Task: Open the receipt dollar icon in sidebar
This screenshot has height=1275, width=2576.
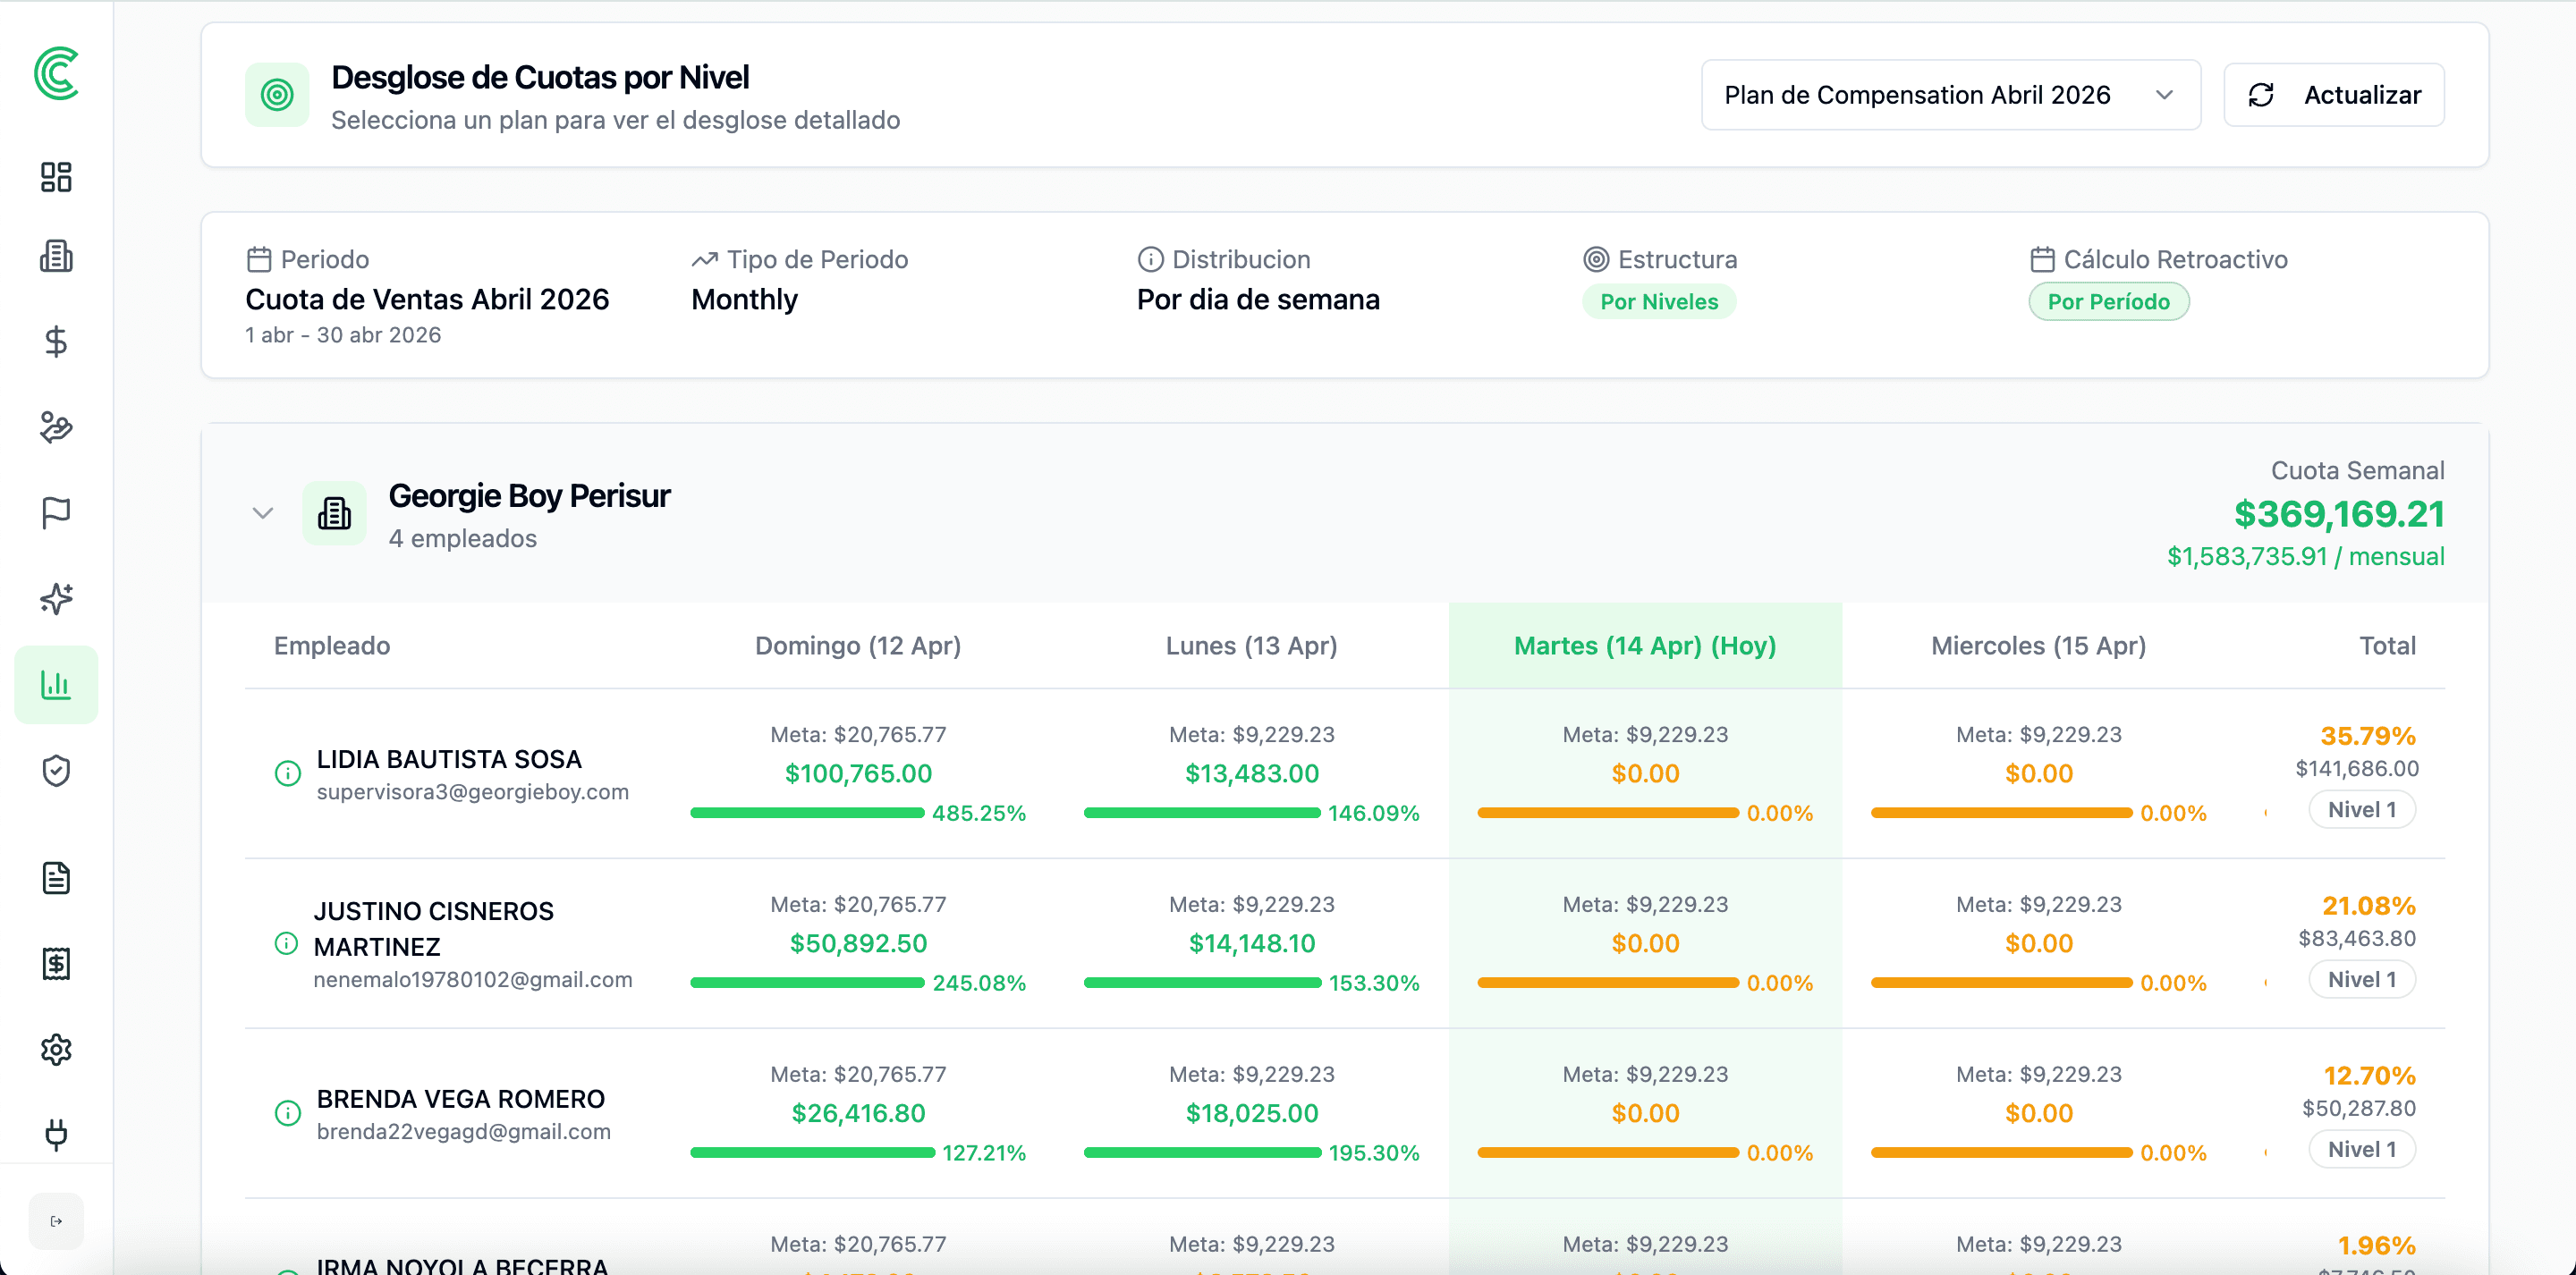Action: [x=56, y=964]
